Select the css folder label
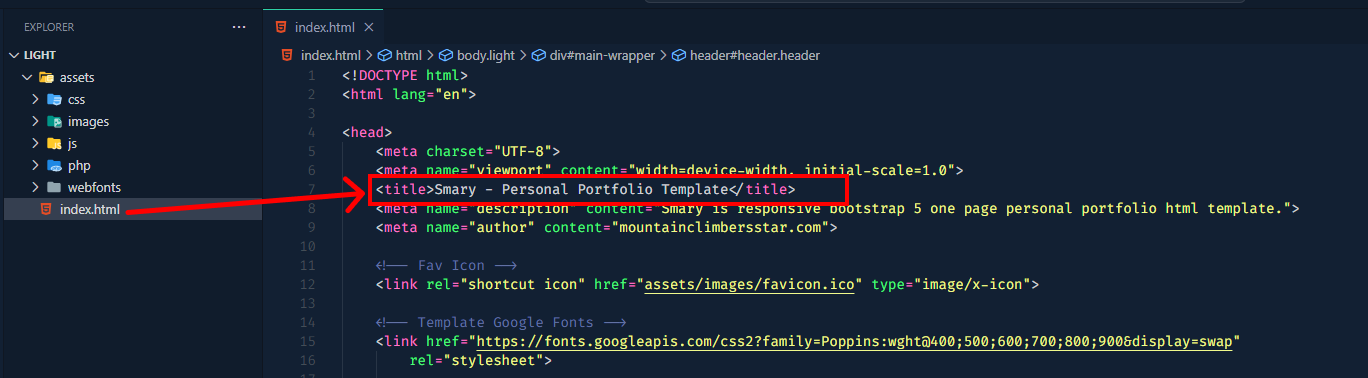This screenshot has height=378, width=1368. tap(76, 99)
